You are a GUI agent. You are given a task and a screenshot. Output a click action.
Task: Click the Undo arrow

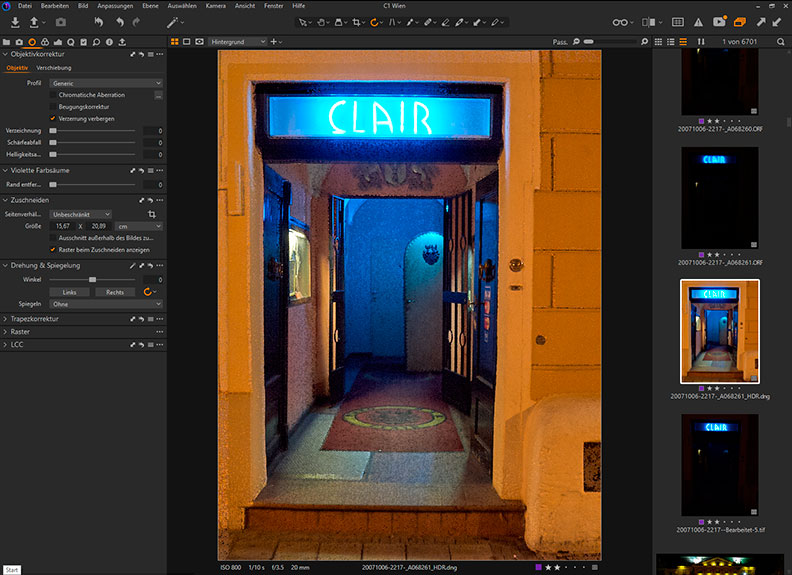click(x=120, y=22)
